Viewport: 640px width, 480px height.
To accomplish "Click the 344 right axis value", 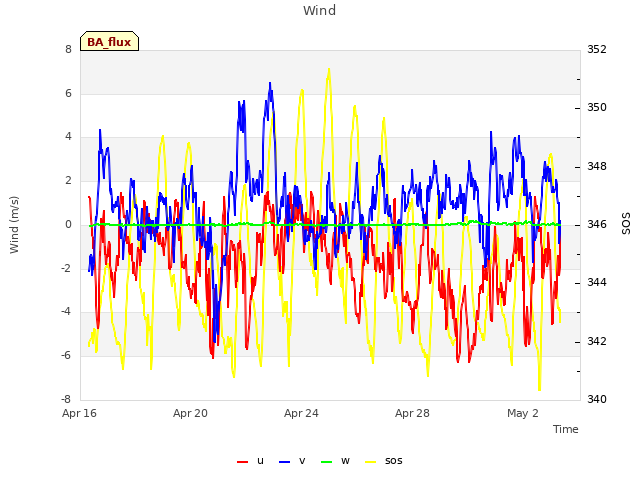I will point(597,282).
